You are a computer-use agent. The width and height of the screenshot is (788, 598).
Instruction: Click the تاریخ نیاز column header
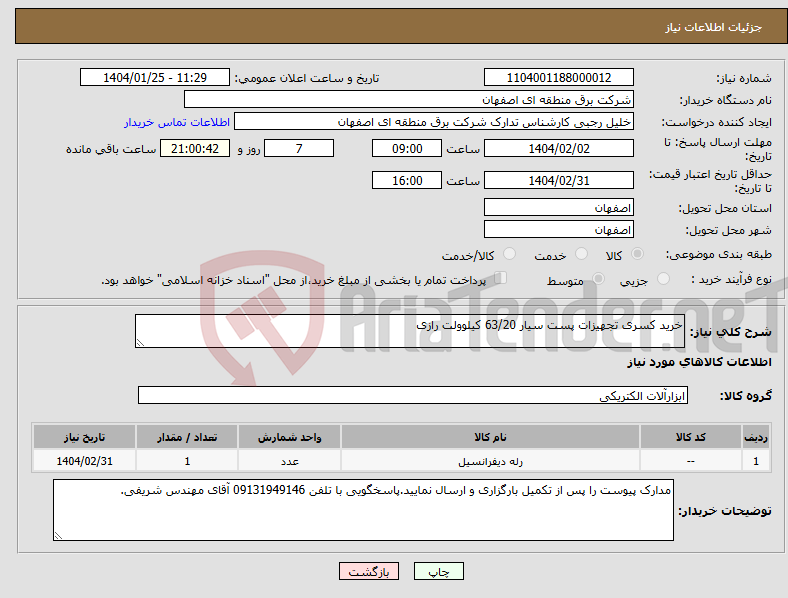84,437
